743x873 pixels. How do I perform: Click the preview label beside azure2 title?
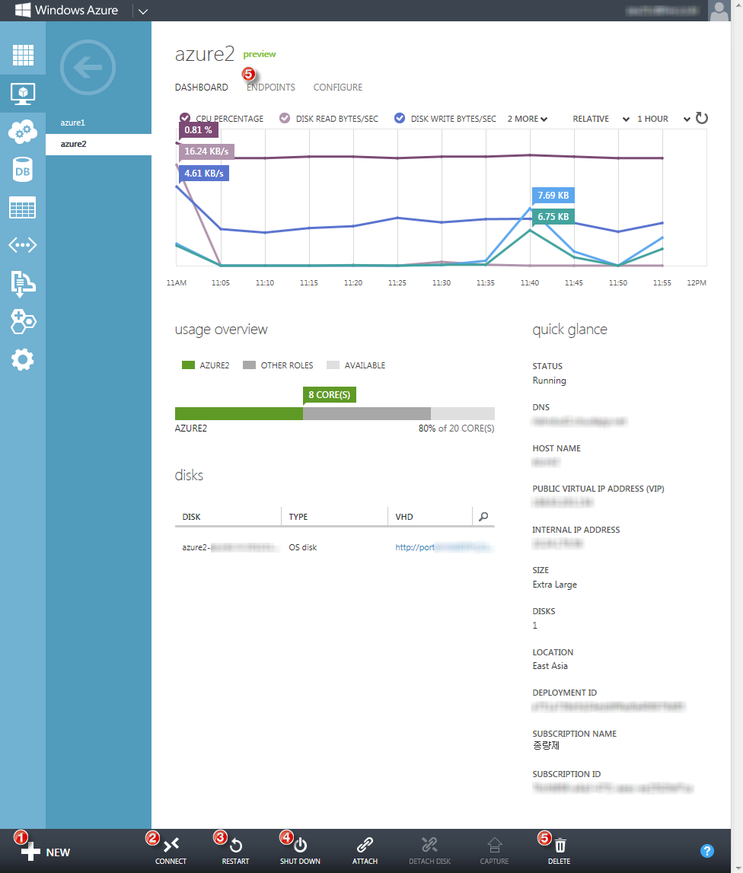259,54
